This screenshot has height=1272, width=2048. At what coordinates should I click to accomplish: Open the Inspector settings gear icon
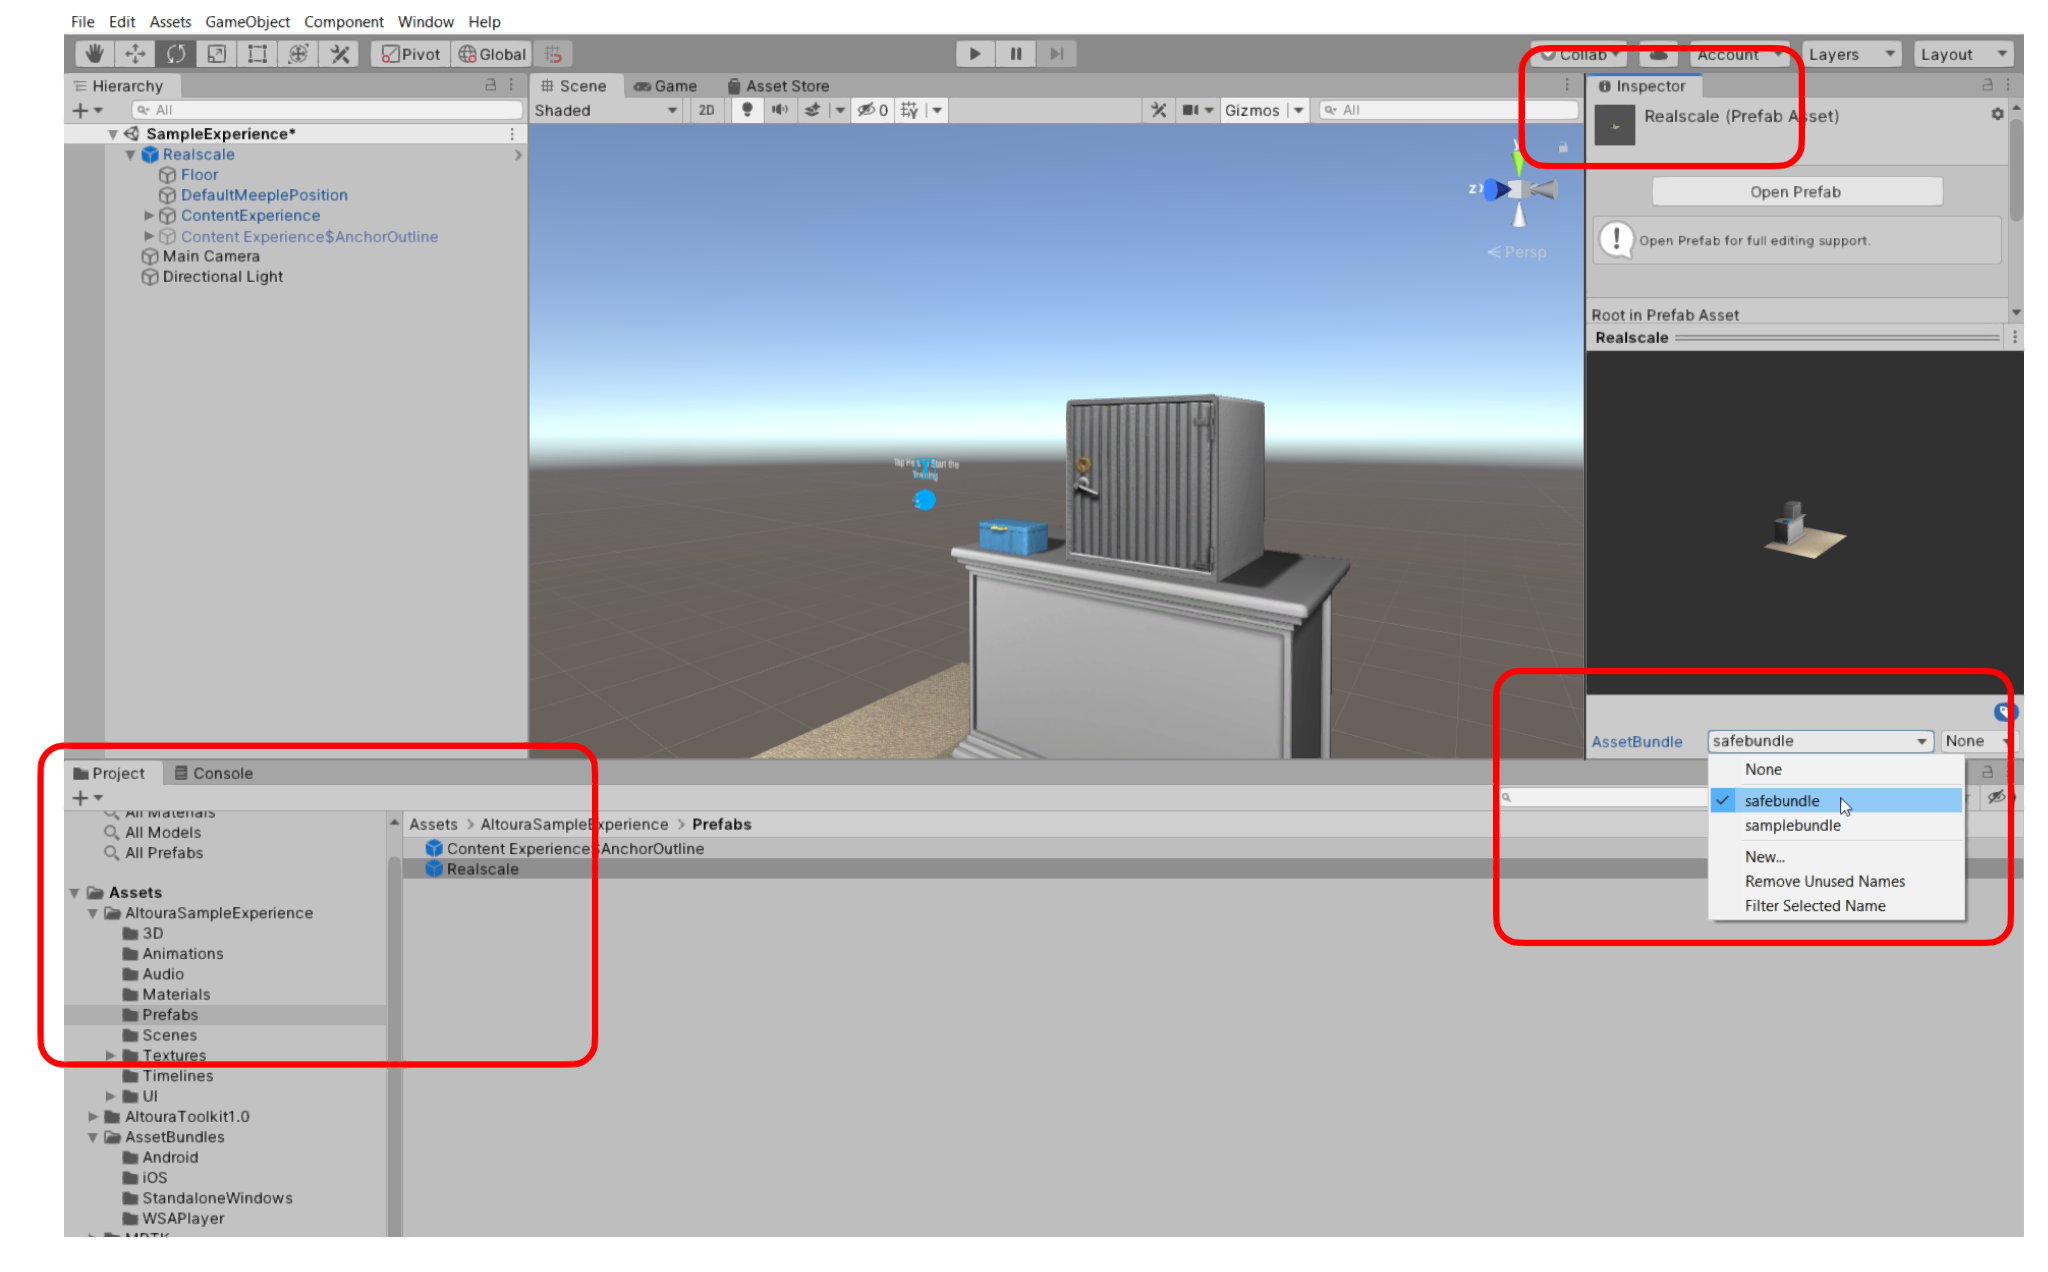click(1997, 115)
